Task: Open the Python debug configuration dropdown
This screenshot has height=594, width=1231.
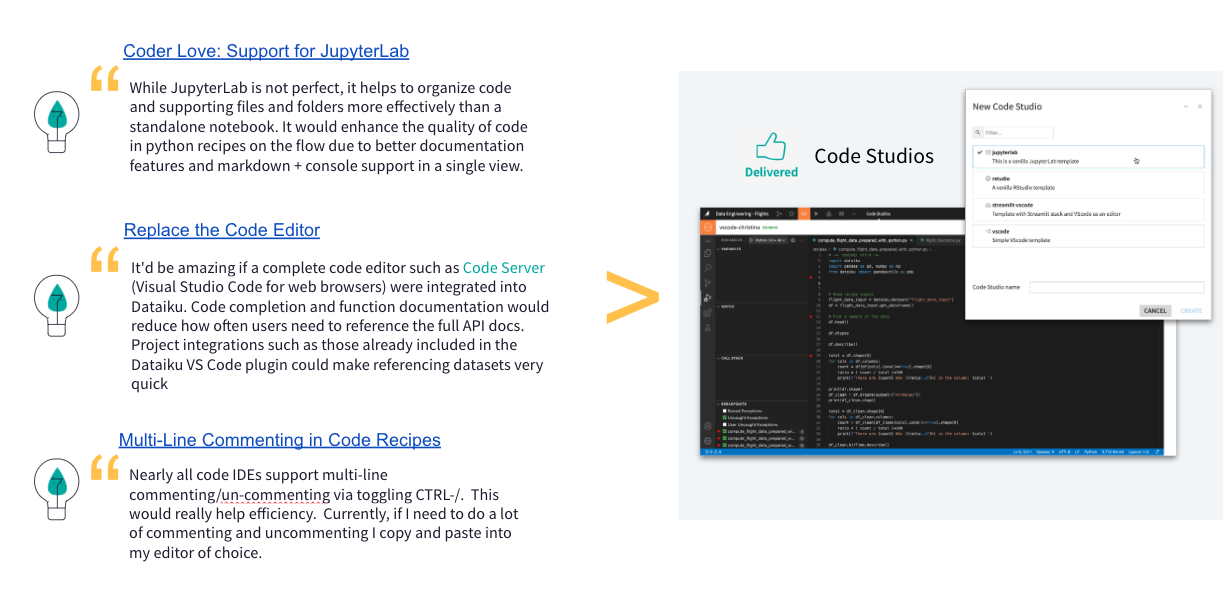Action: point(771,240)
